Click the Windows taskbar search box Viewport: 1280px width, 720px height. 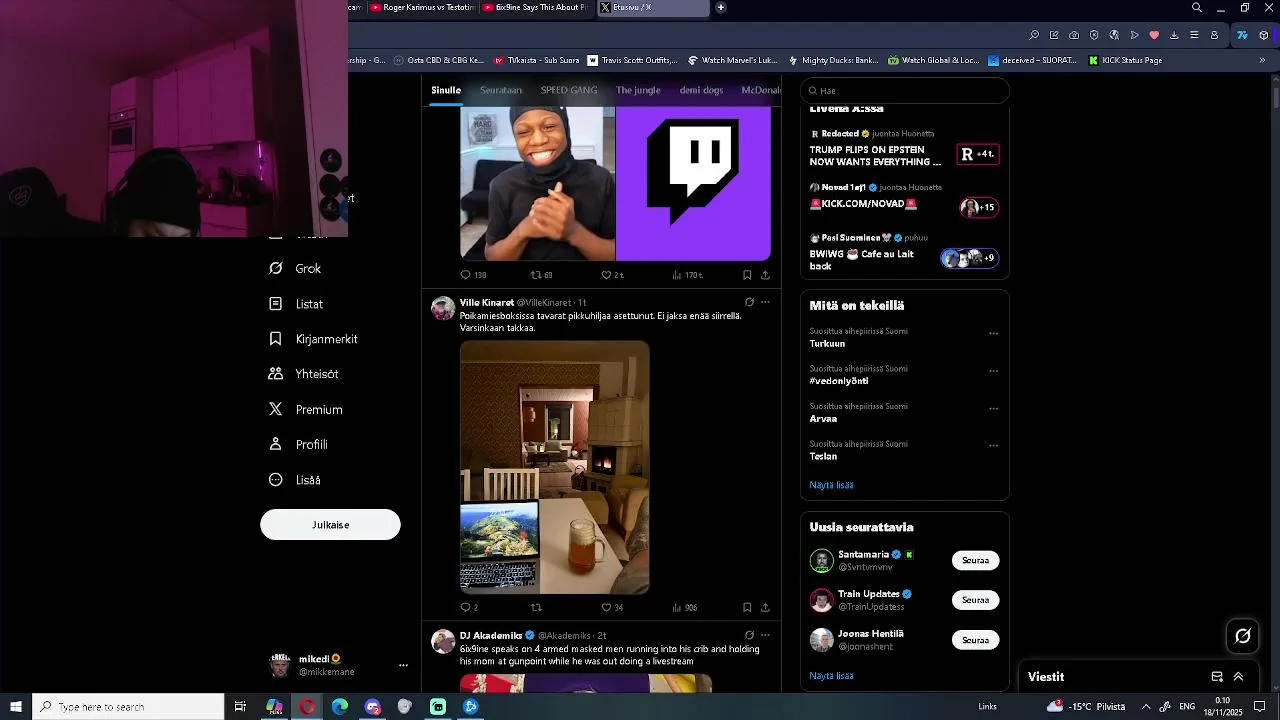[128, 707]
